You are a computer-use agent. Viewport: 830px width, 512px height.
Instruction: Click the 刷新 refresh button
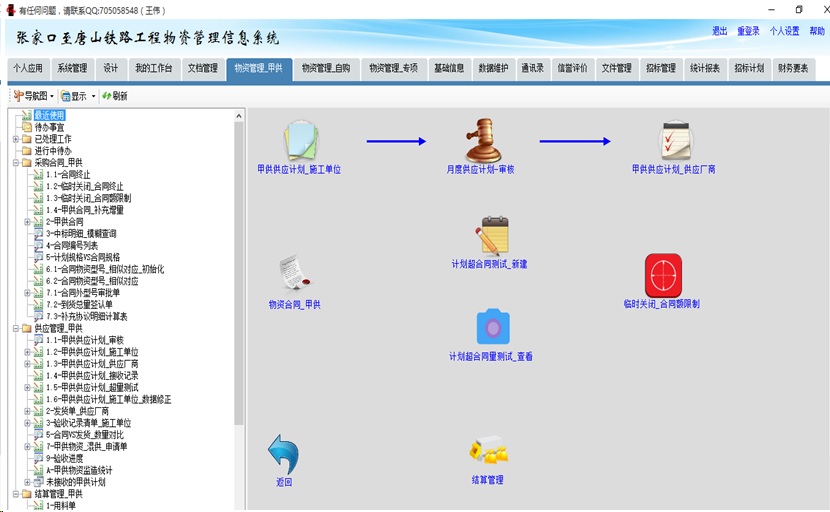point(114,96)
